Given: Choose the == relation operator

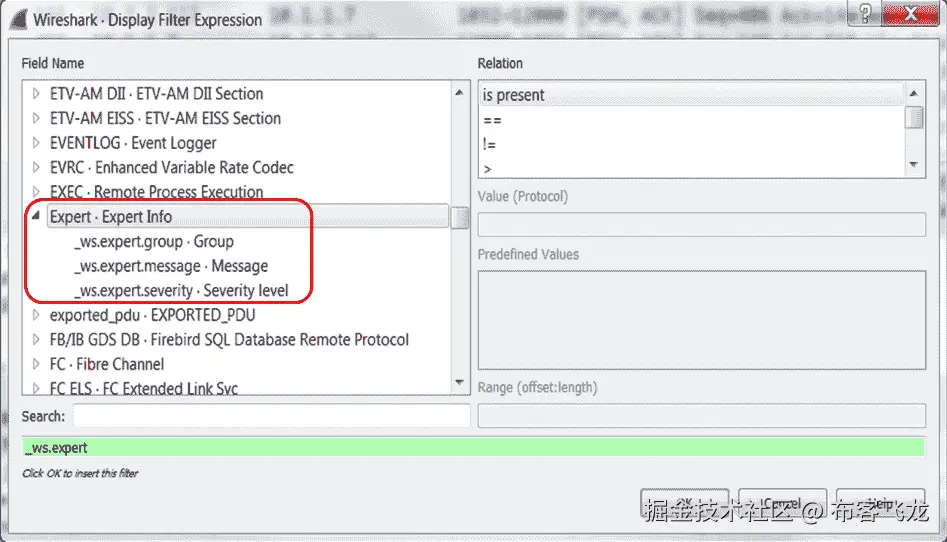Looking at the screenshot, I should (x=692, y=120).
